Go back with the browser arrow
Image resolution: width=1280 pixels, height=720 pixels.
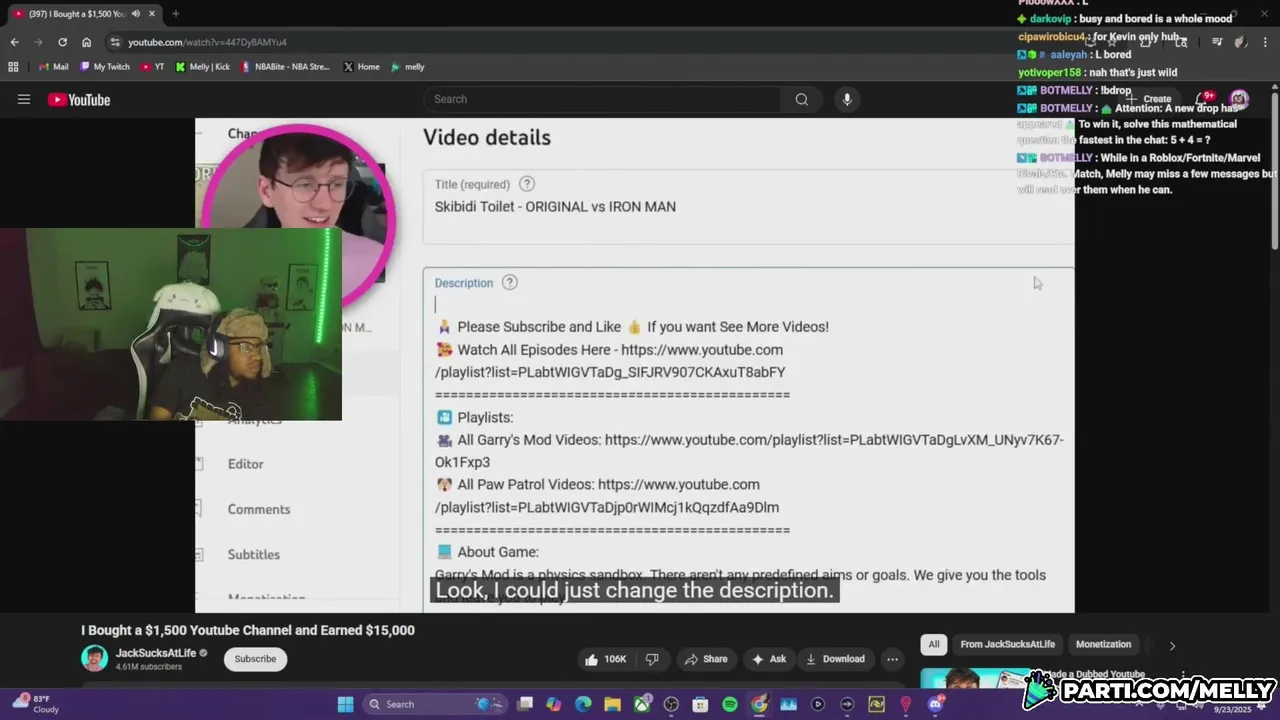(14, 42)
